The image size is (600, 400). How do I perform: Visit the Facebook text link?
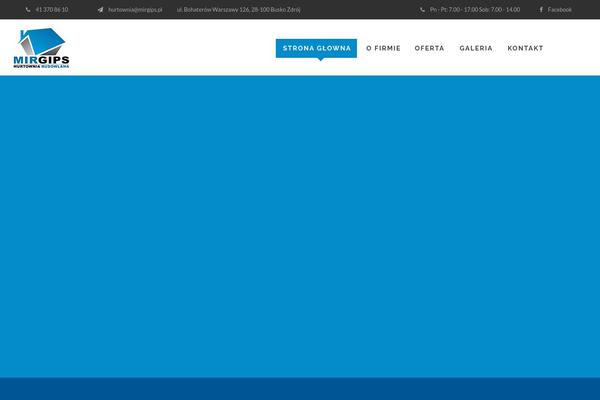(559, 10)
